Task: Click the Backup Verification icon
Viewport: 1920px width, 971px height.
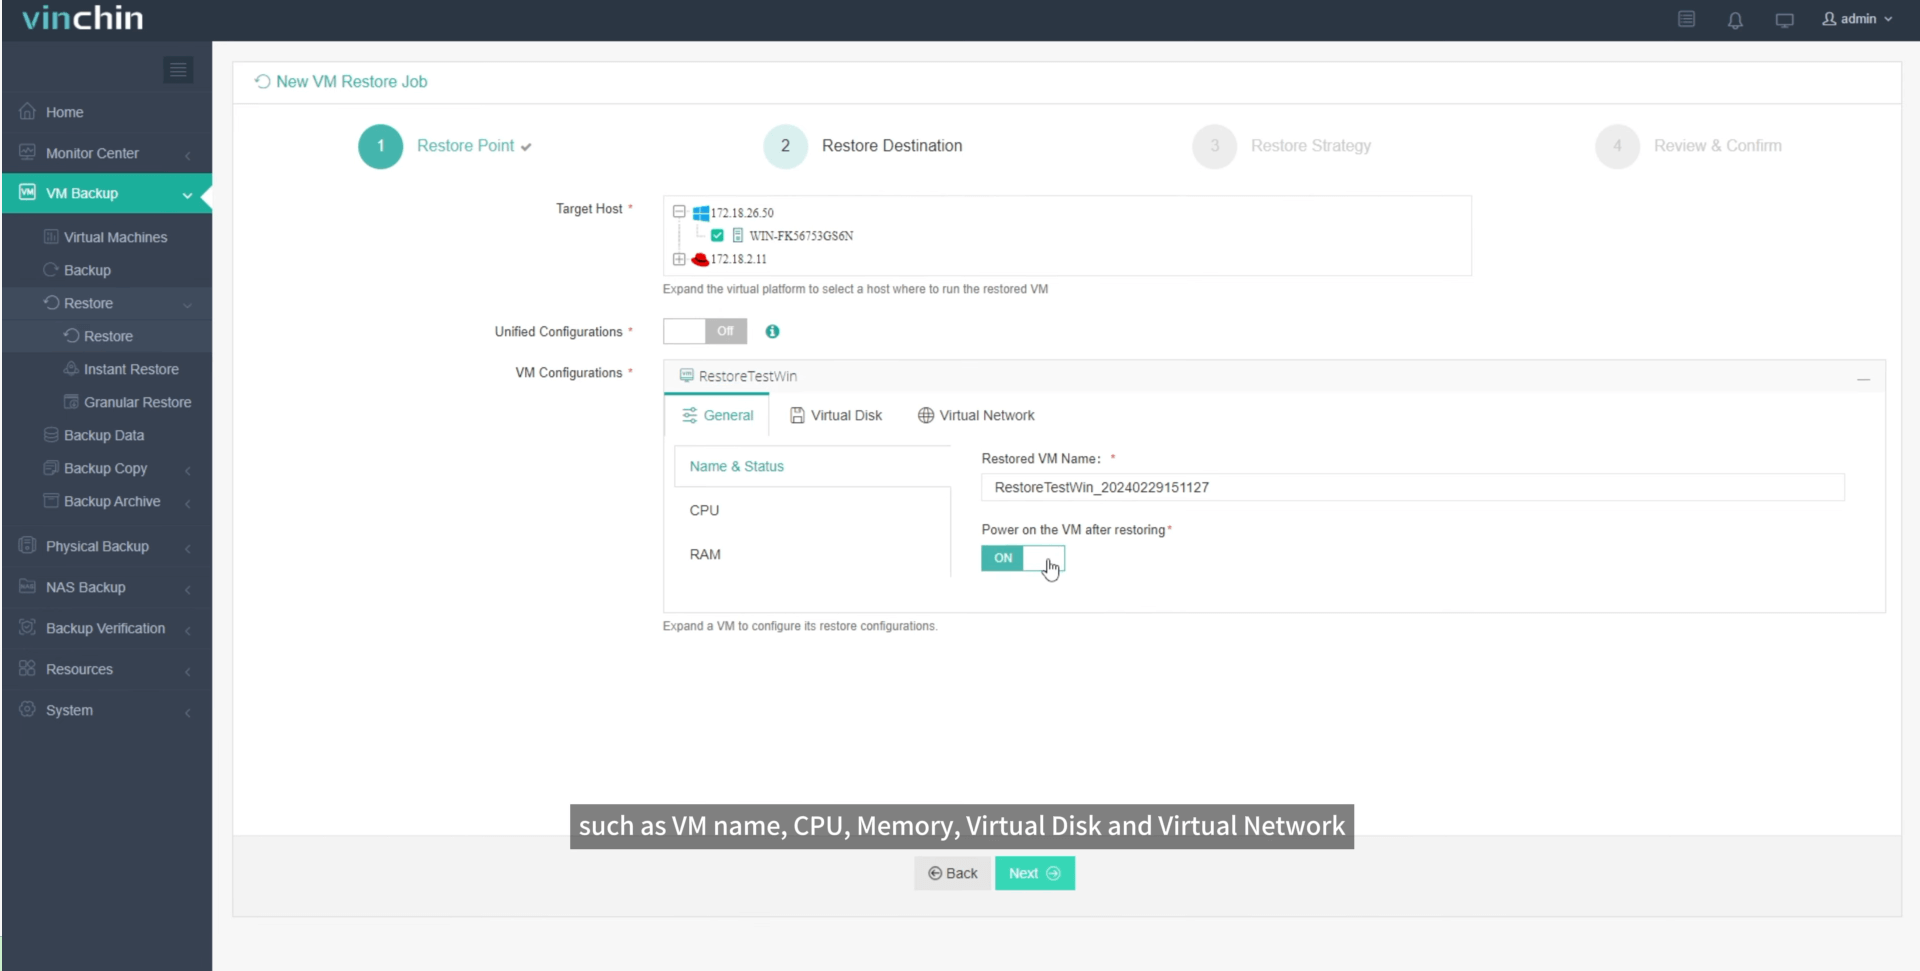Action: 27,627
